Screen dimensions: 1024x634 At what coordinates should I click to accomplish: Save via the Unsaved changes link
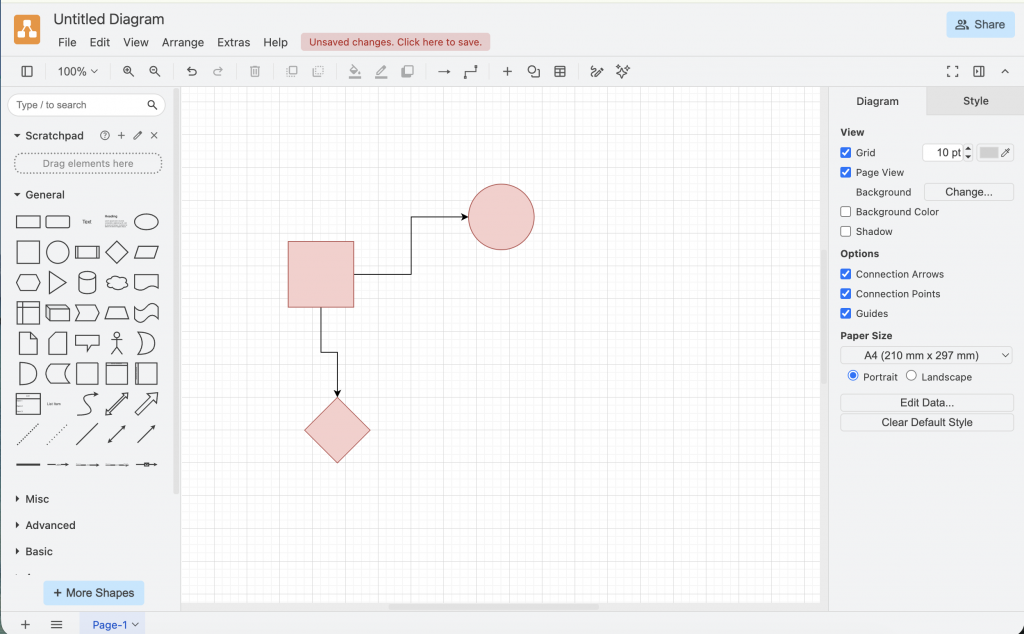(394, 42)
